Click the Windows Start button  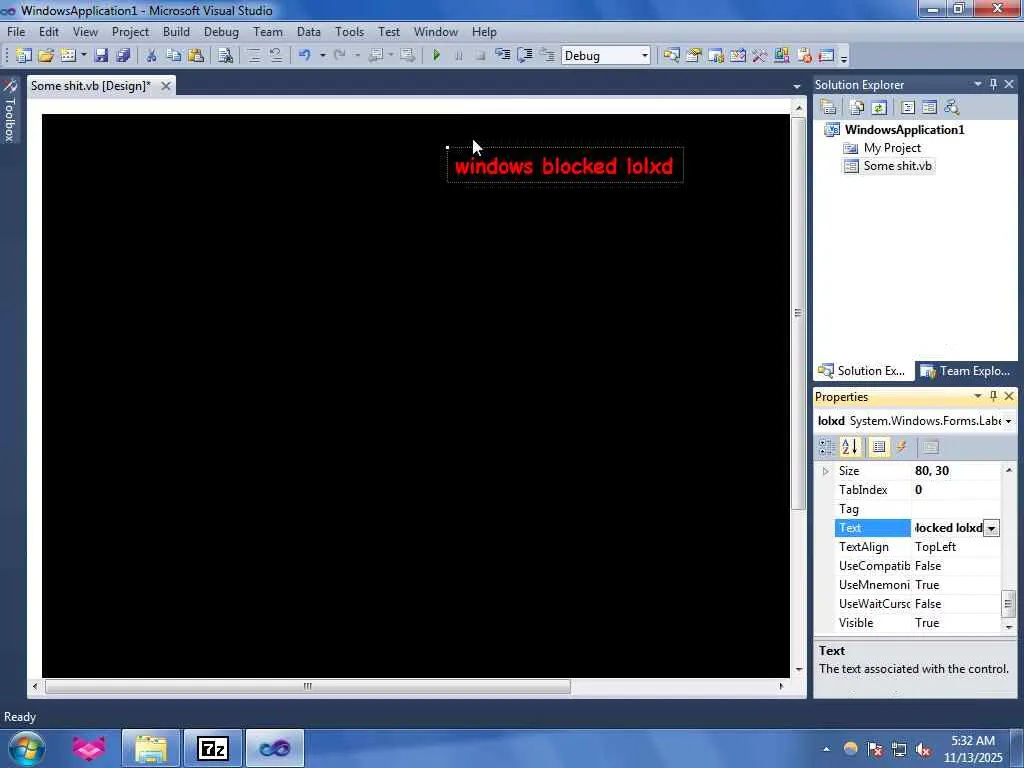tap(26, 748)
